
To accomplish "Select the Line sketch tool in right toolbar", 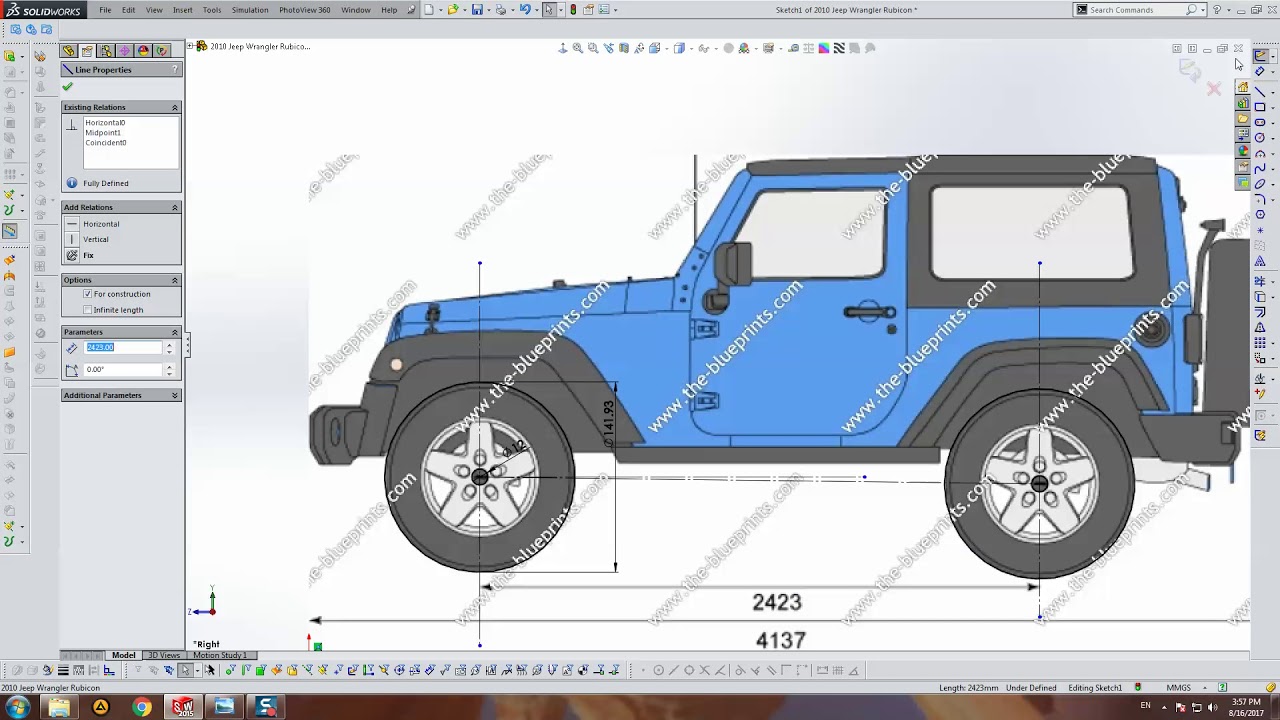I will tap(1260, 91).
